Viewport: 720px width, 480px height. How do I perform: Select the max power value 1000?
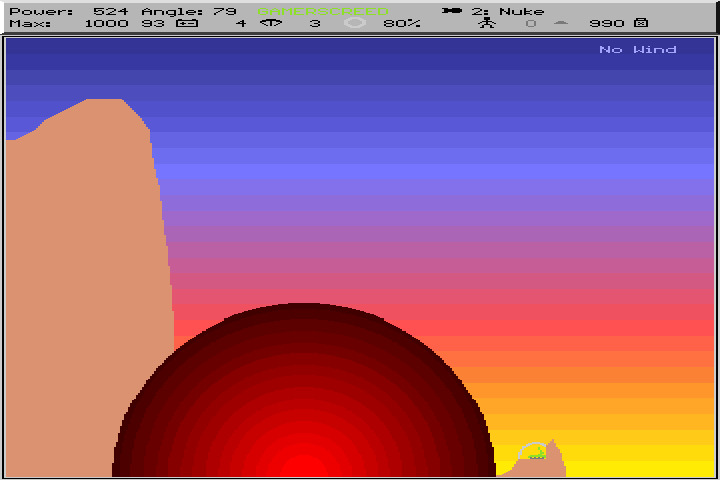point(107,23)
